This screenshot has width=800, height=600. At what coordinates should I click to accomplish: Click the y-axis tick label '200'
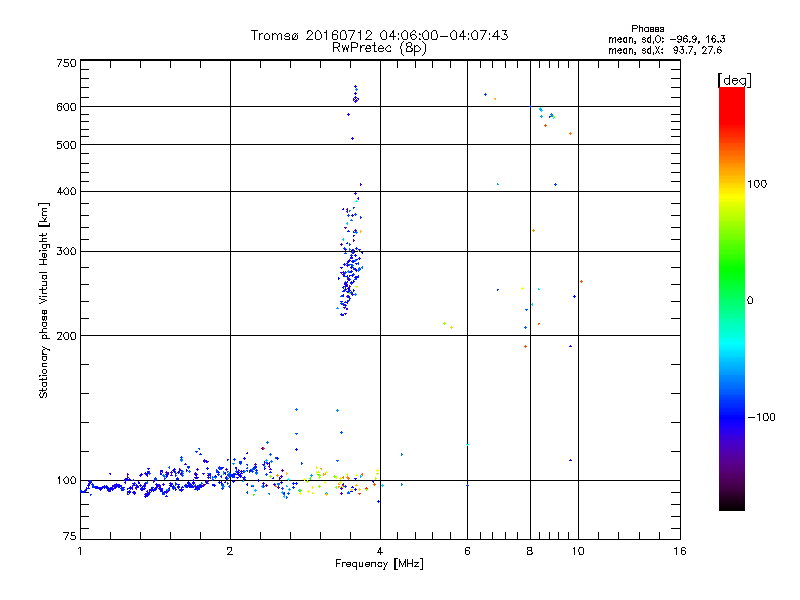point(66,336)
